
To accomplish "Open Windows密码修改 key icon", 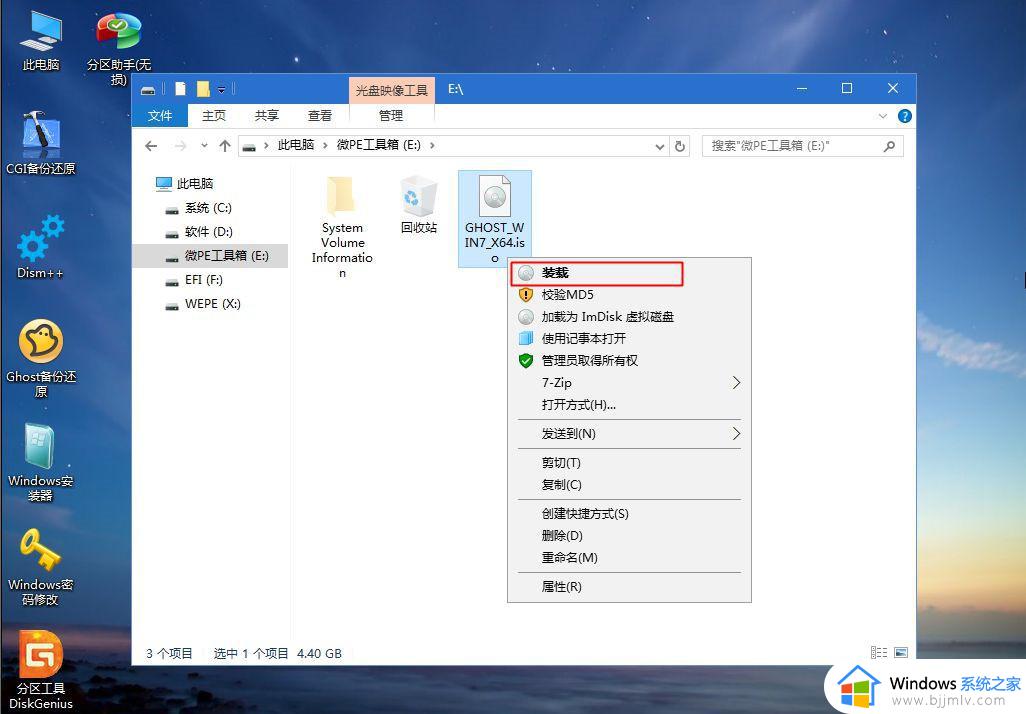I will (41, 567).
